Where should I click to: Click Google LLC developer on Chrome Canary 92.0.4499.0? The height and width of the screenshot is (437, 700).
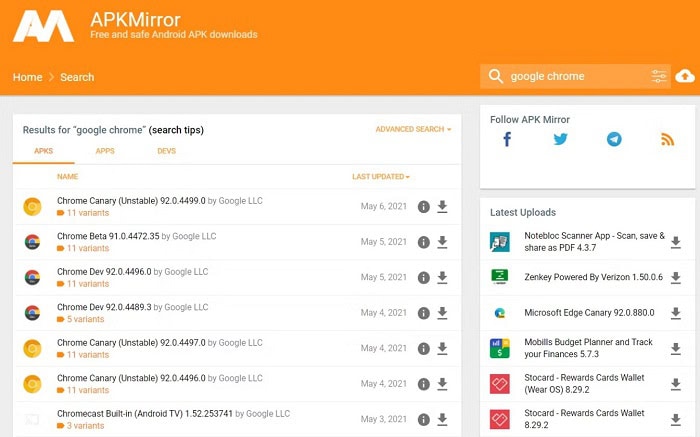241,201
